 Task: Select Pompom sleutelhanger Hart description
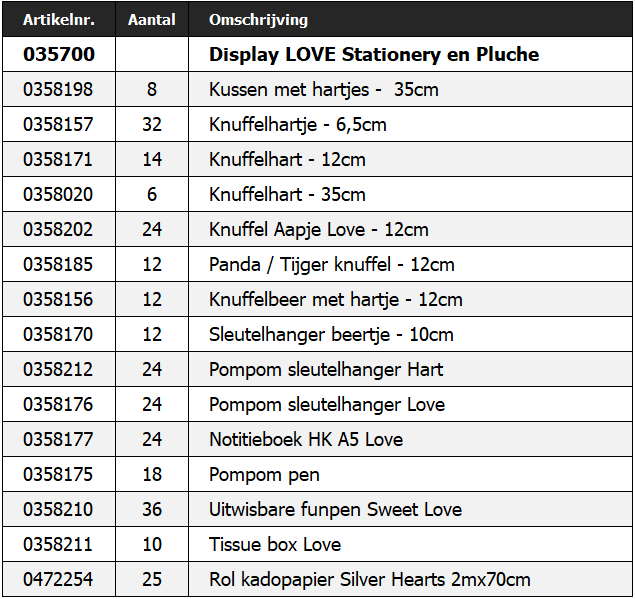[x=326, y=369]
